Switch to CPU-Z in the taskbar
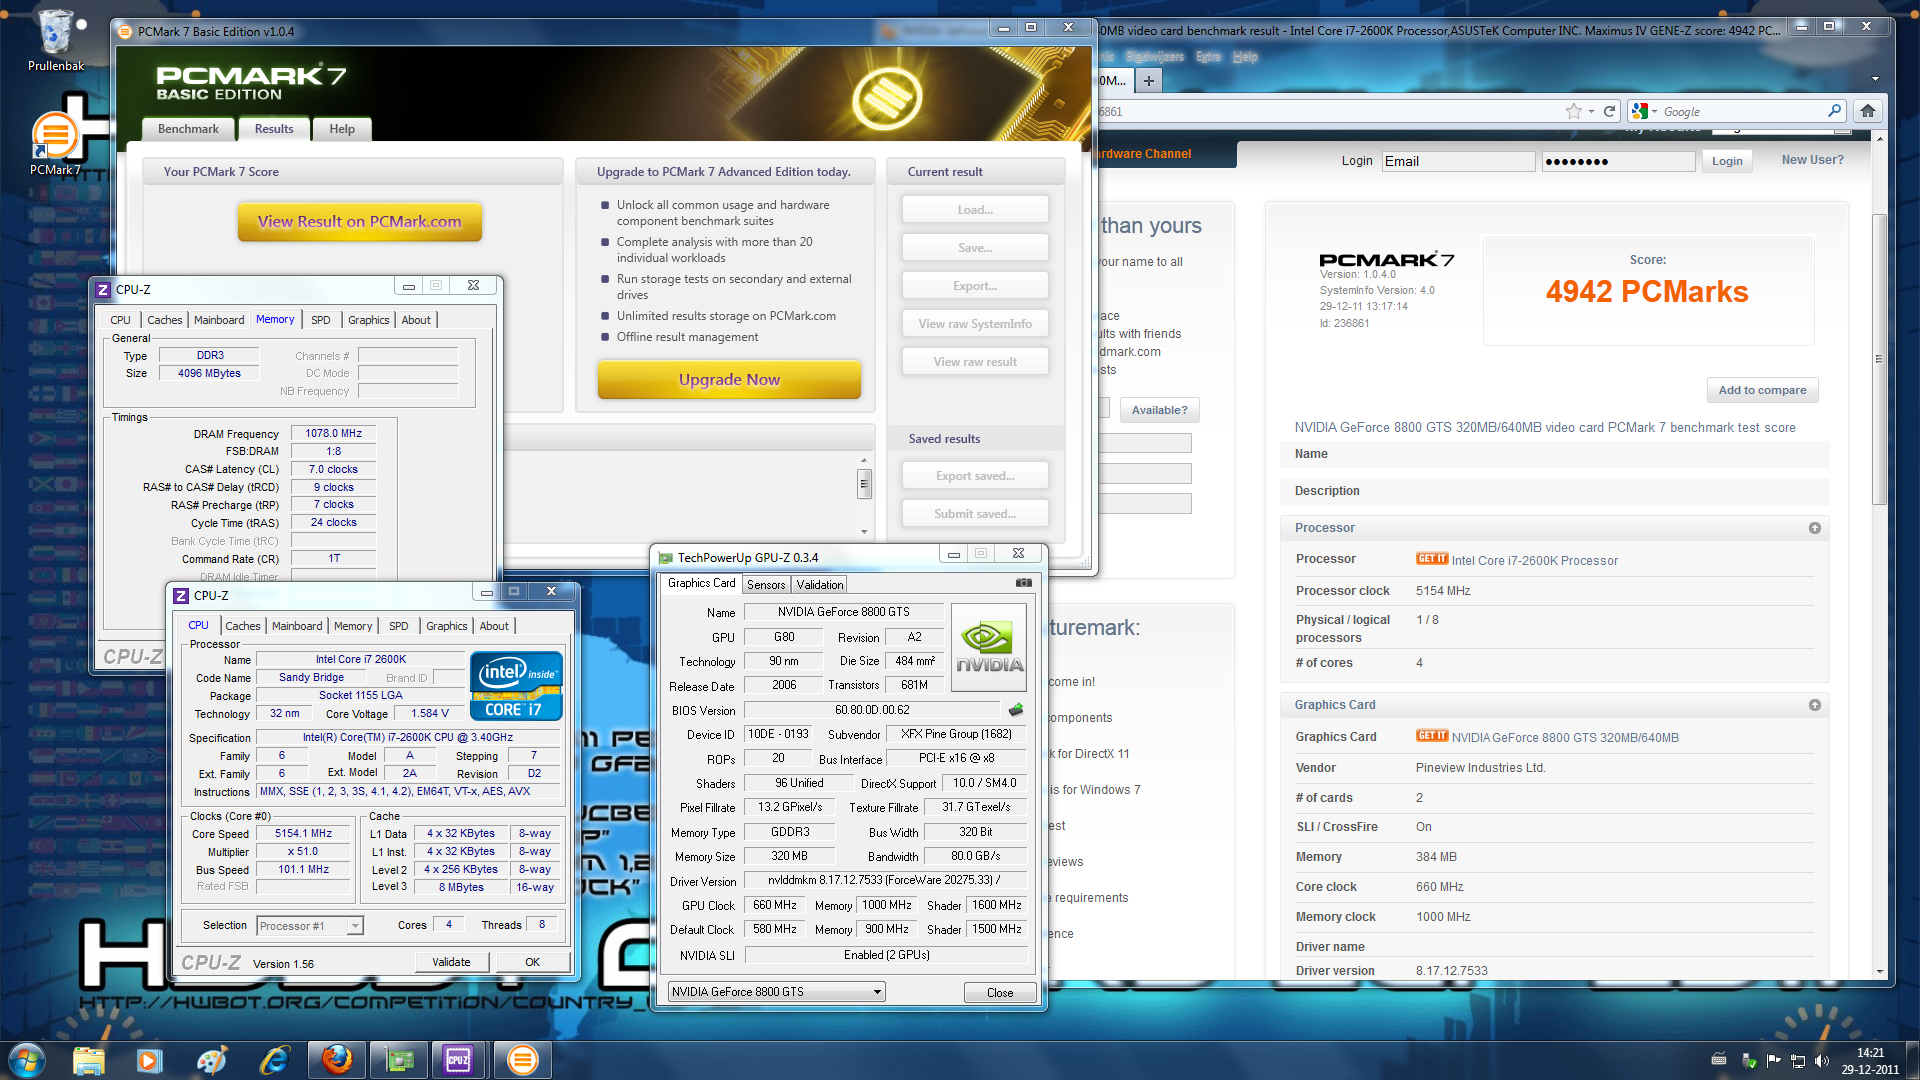 [x=459, y=1060]
